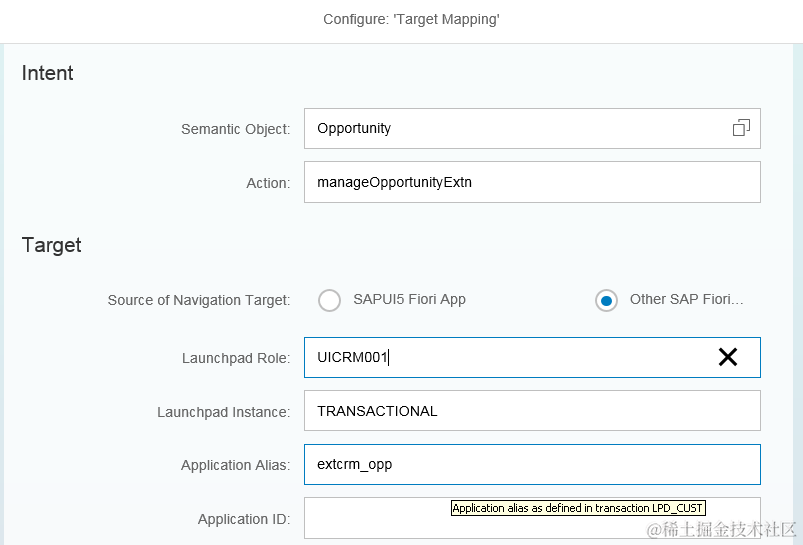Choose the Other SAP Fiori option

pos(606,300)
